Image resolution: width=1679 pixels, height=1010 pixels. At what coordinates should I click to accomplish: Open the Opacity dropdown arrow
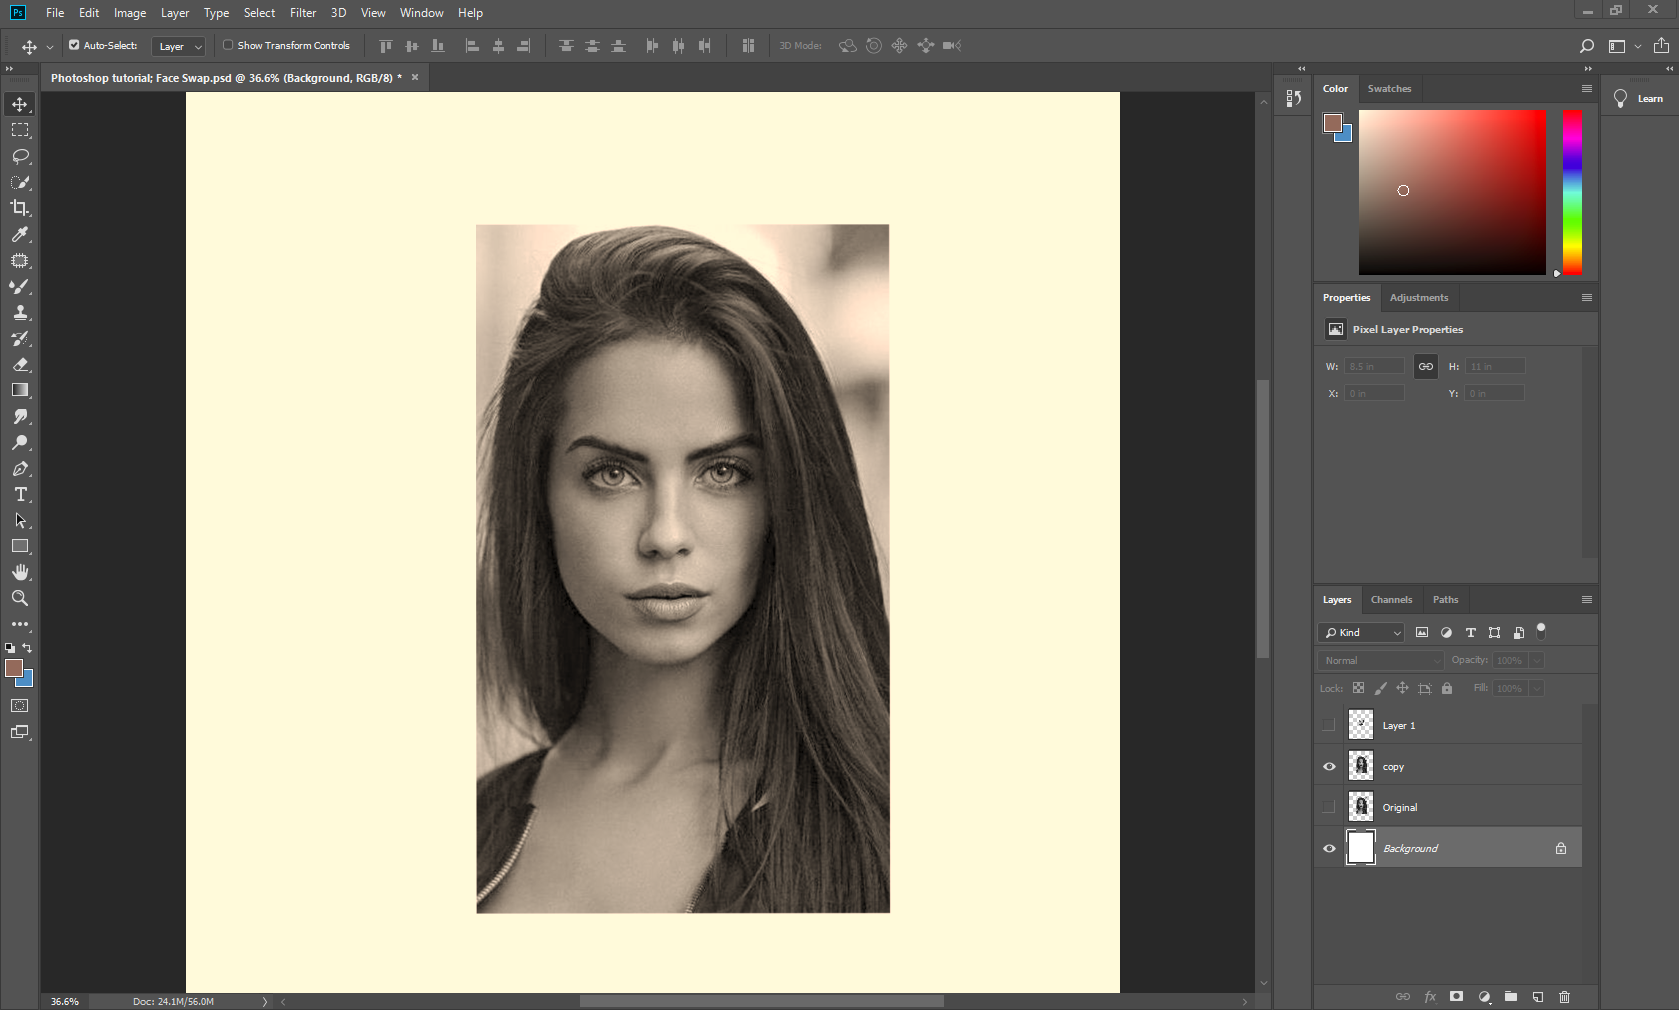coord(1537,661)
